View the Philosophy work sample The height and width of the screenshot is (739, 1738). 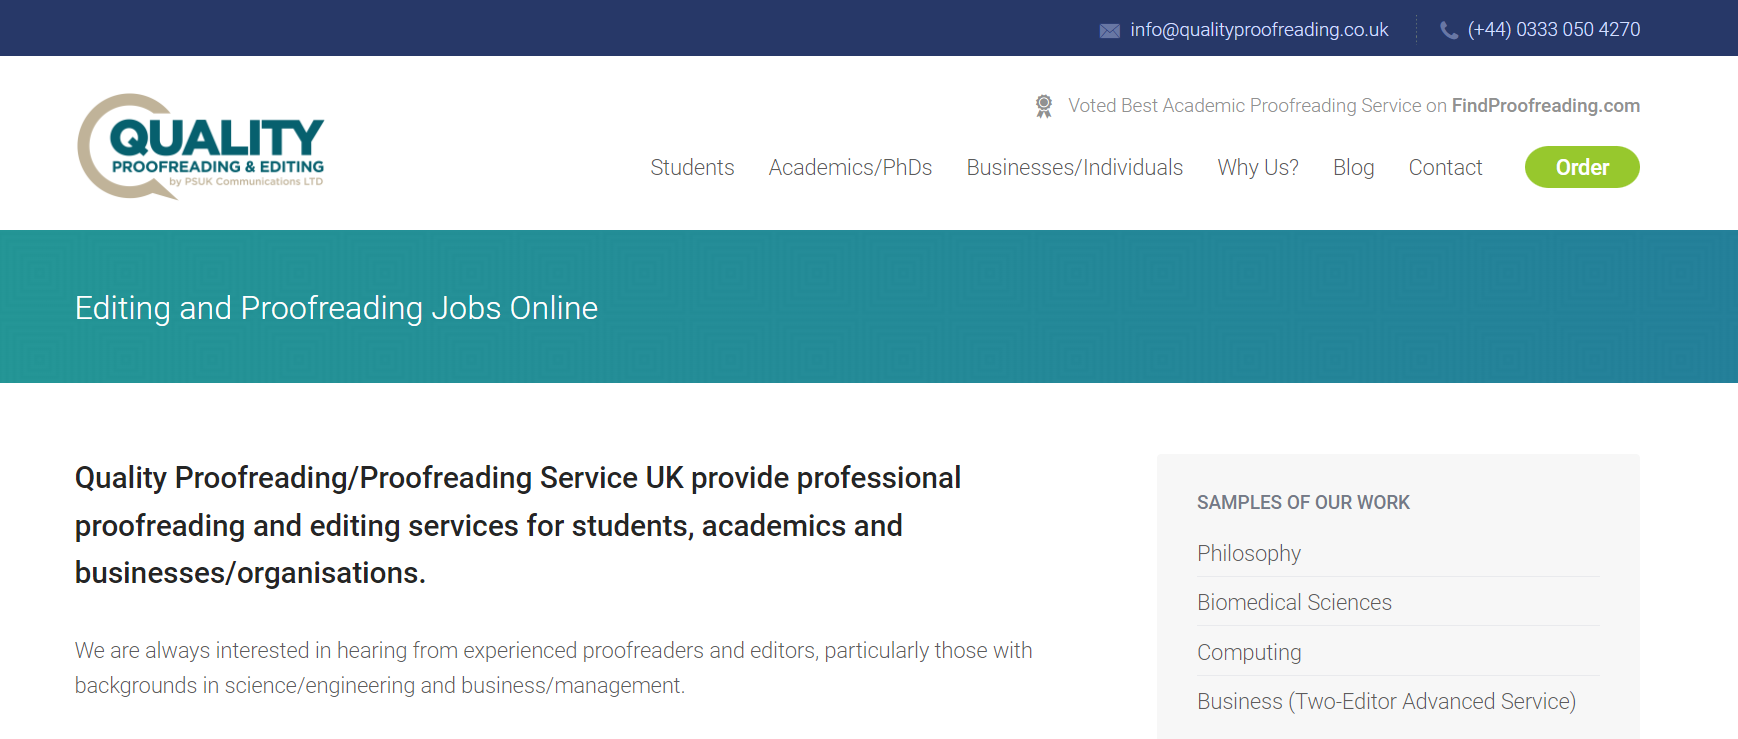[x=1248, y=553]
